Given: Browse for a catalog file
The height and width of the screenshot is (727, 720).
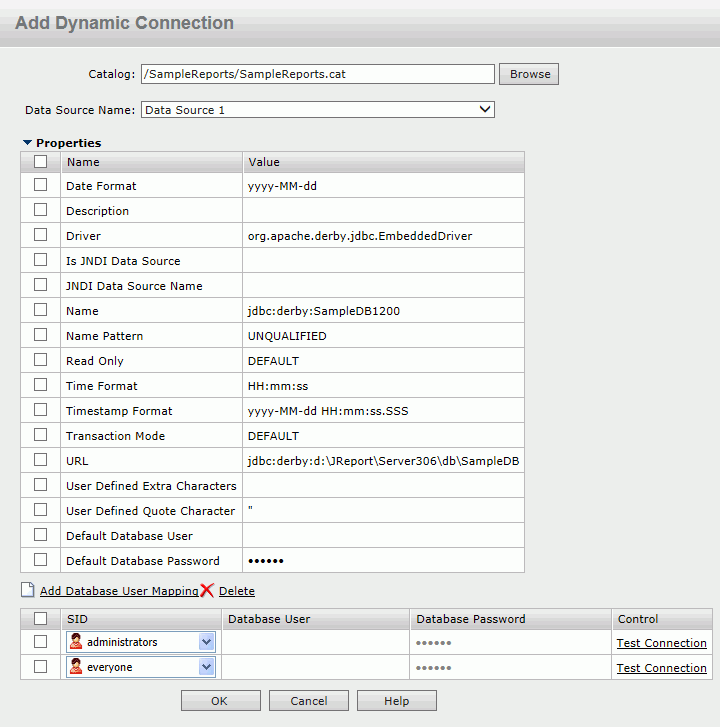Looking at the screenshot, I should click(529, 74).
